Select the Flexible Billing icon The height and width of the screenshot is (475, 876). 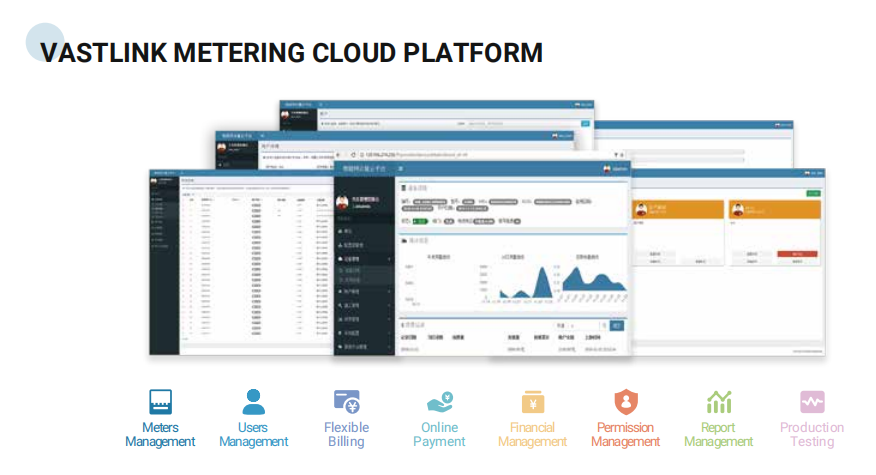[x=346, y=402]
